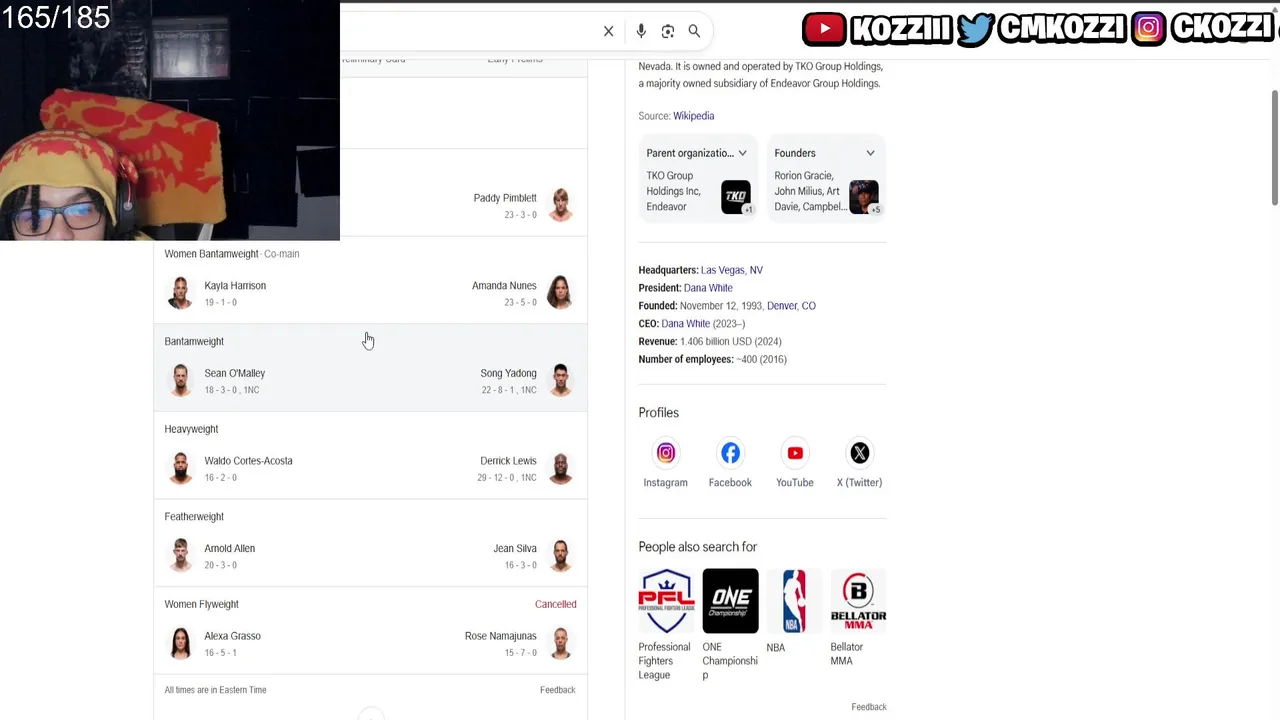Screen dimensions: 1280x720
Task: Select the Paddy Pimblett fighter name
Action: (505, 198)
